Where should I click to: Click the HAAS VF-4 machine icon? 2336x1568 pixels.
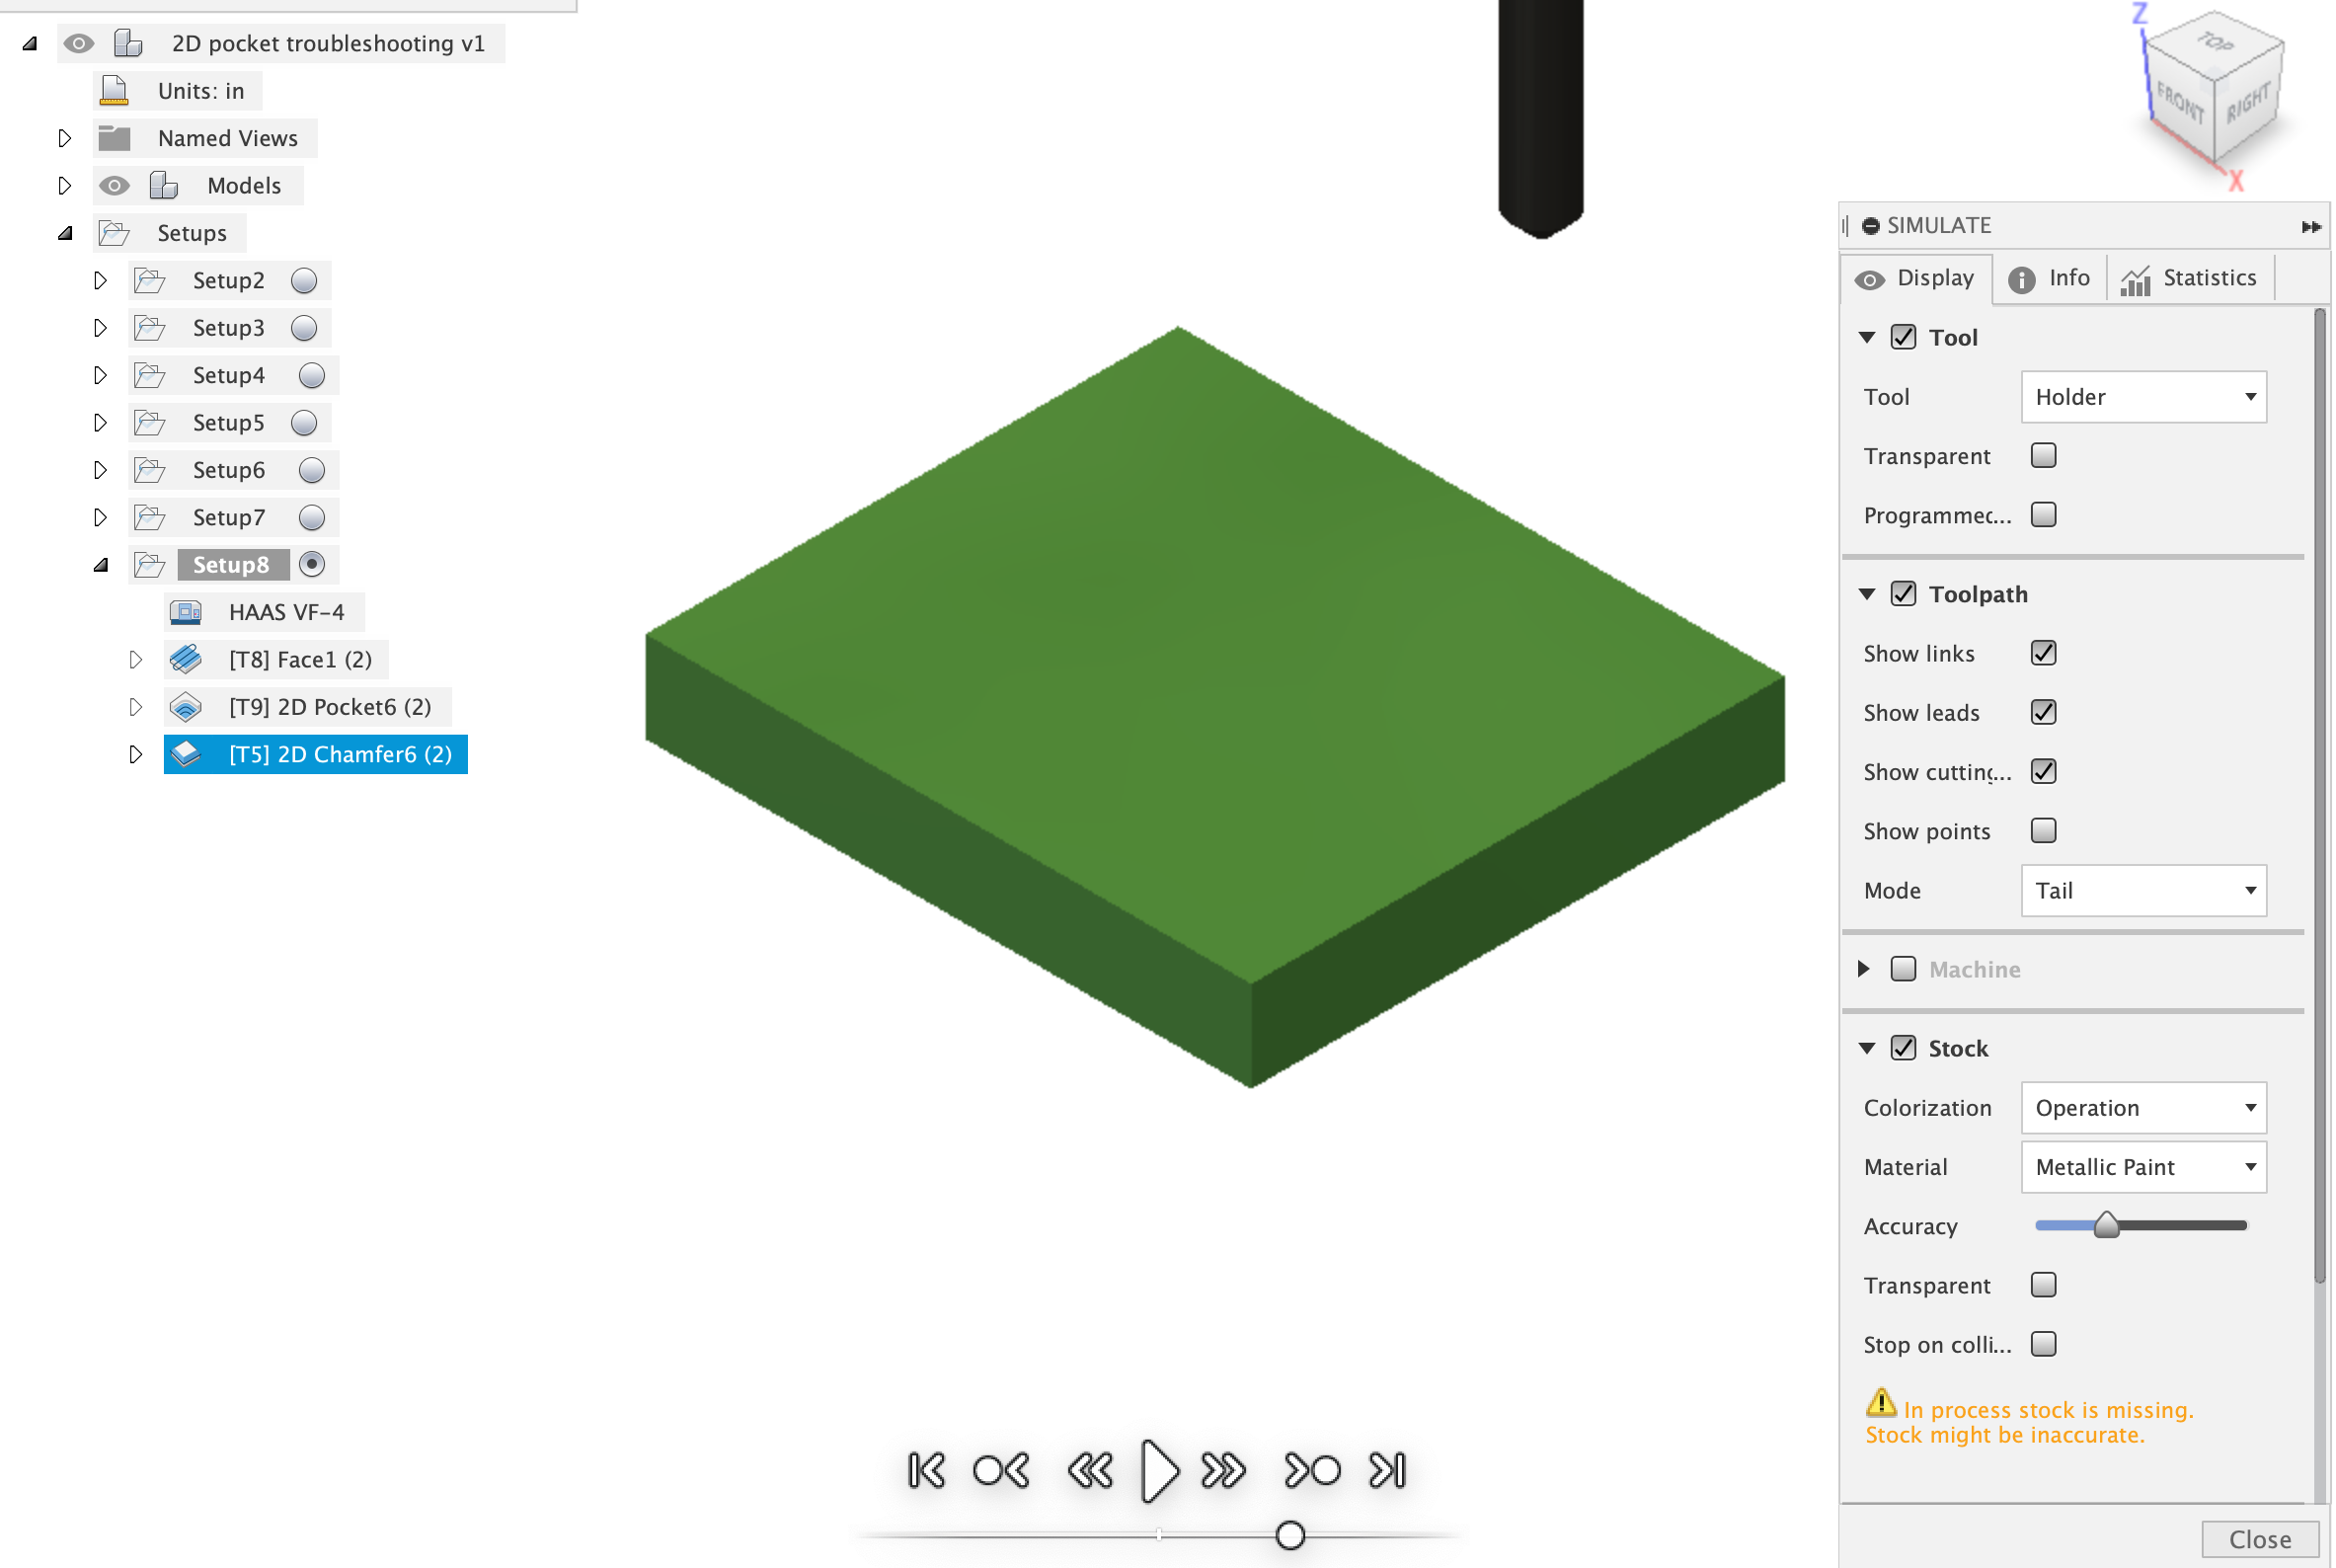186,612
